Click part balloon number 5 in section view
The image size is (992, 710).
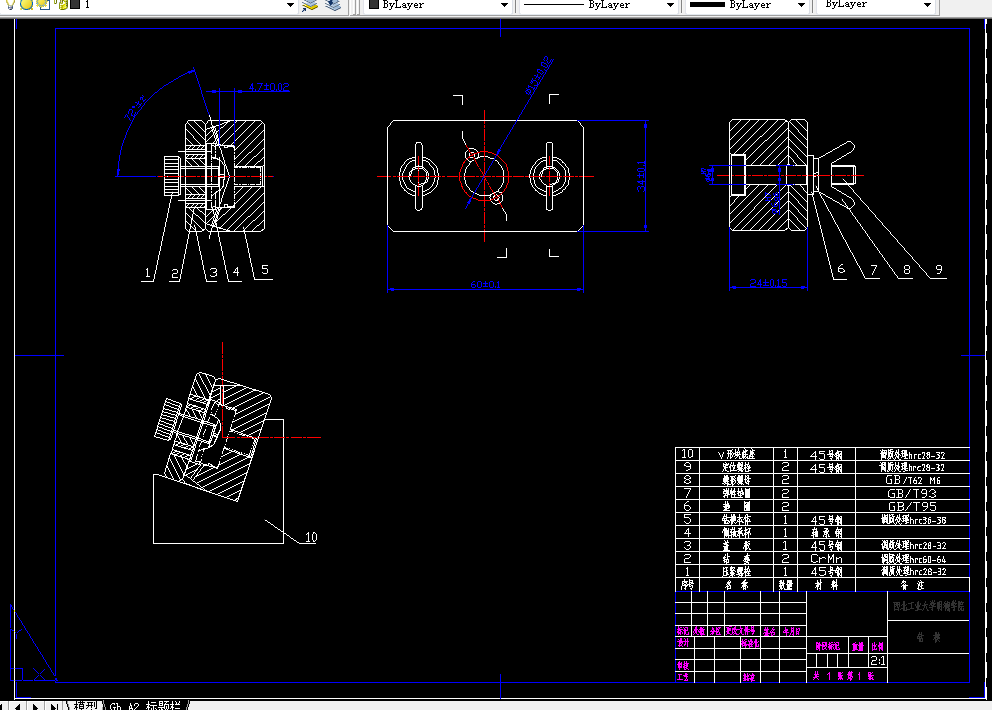click(x=264, y=270)
